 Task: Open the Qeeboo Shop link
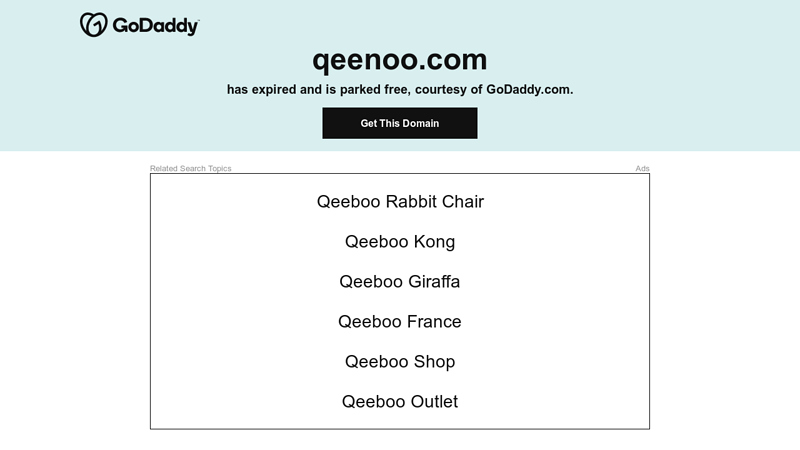click(400, 361)
